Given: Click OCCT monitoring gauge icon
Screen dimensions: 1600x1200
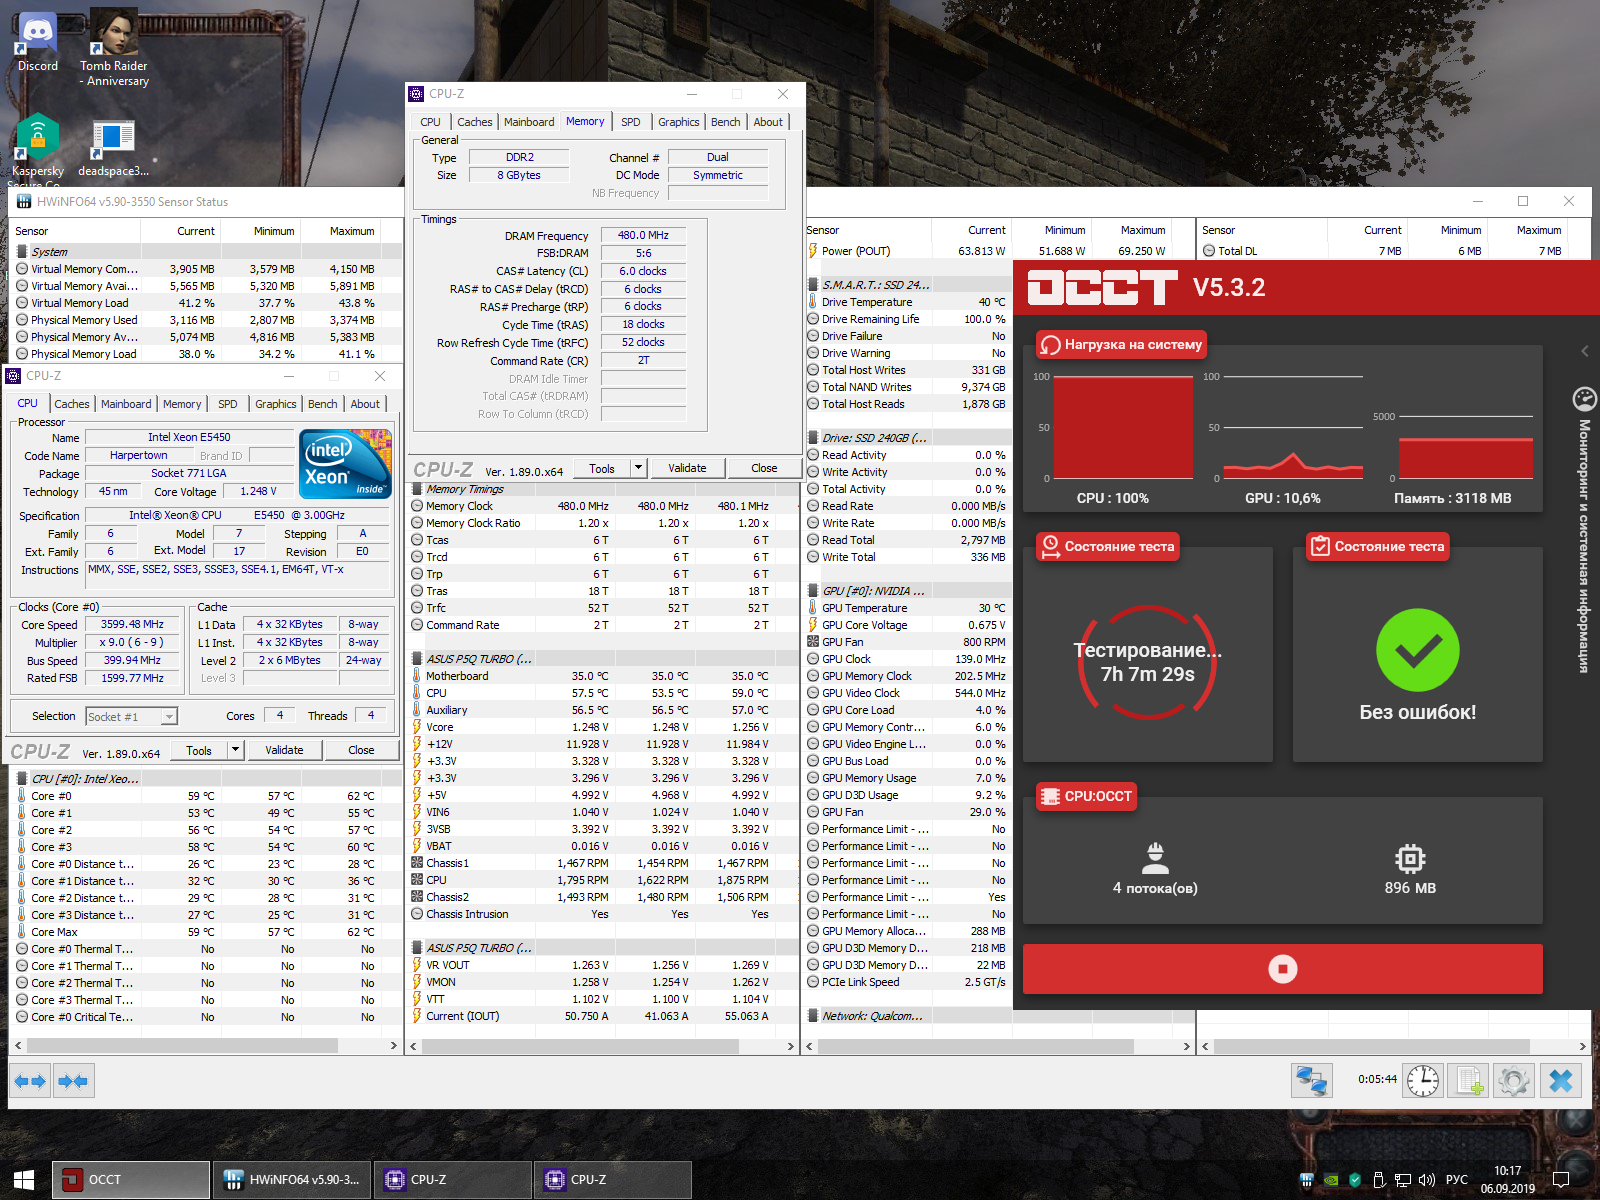Looking at the screenshot, I should [x=1584, y=400].
